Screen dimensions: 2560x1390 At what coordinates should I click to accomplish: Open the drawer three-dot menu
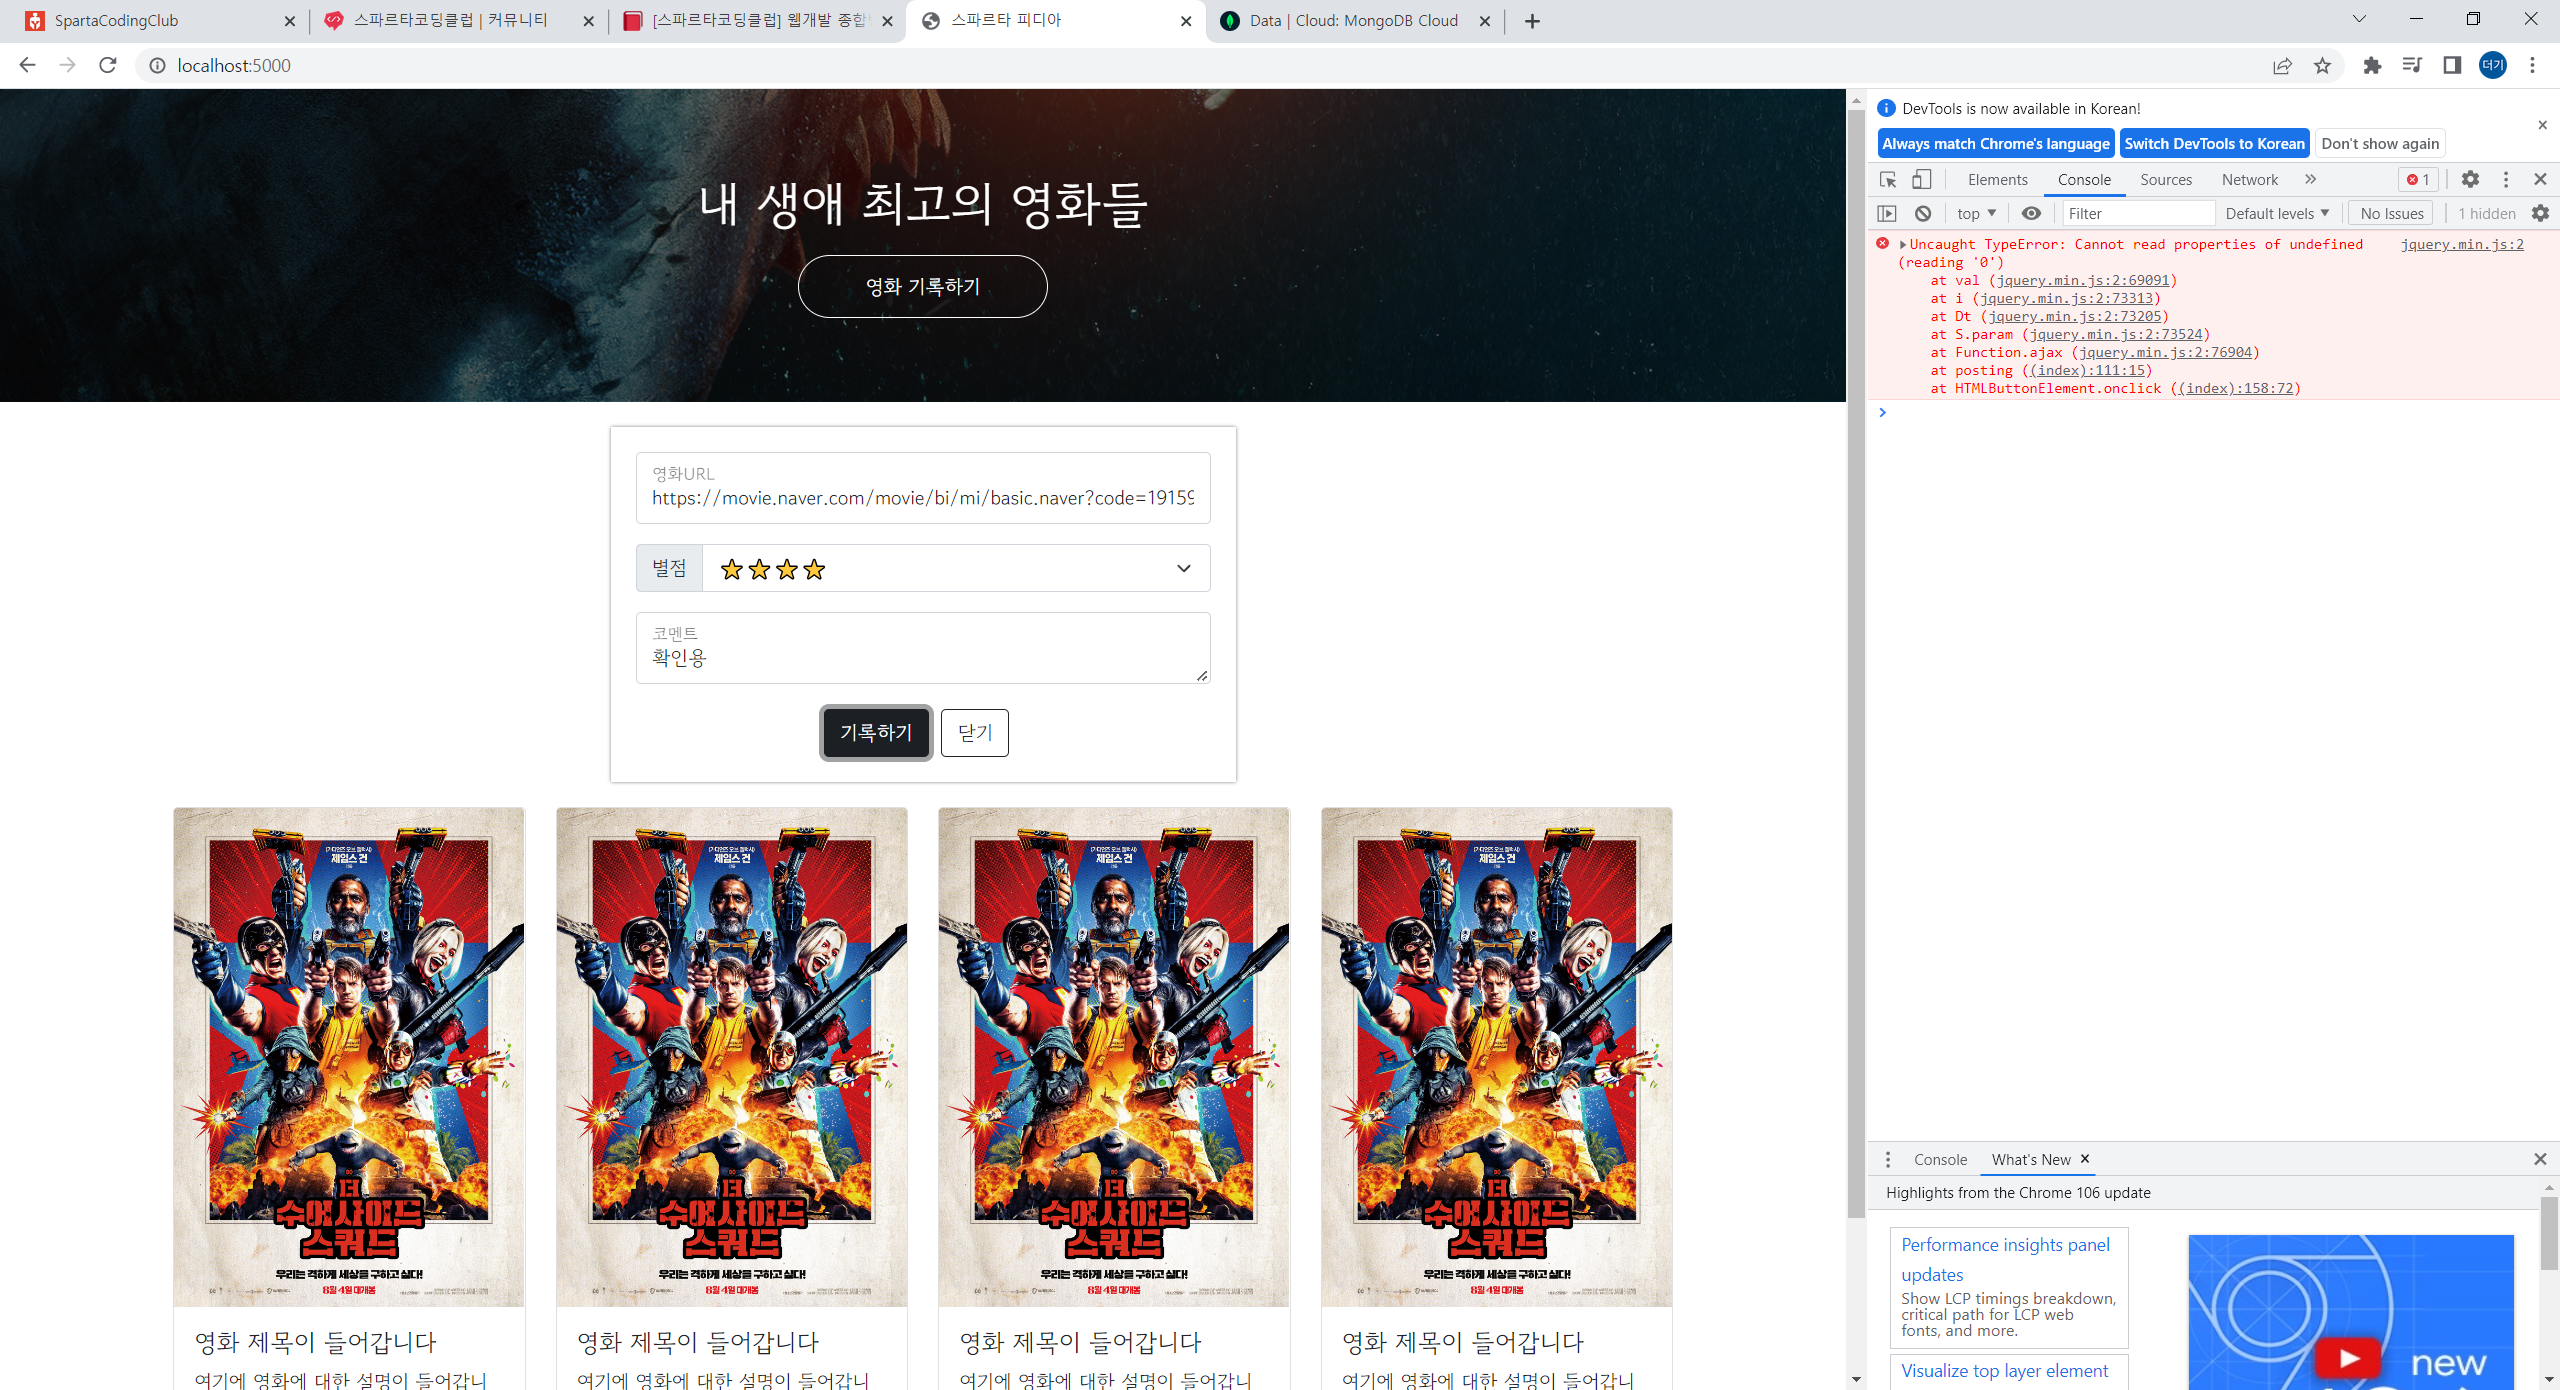[1888, 1159]
